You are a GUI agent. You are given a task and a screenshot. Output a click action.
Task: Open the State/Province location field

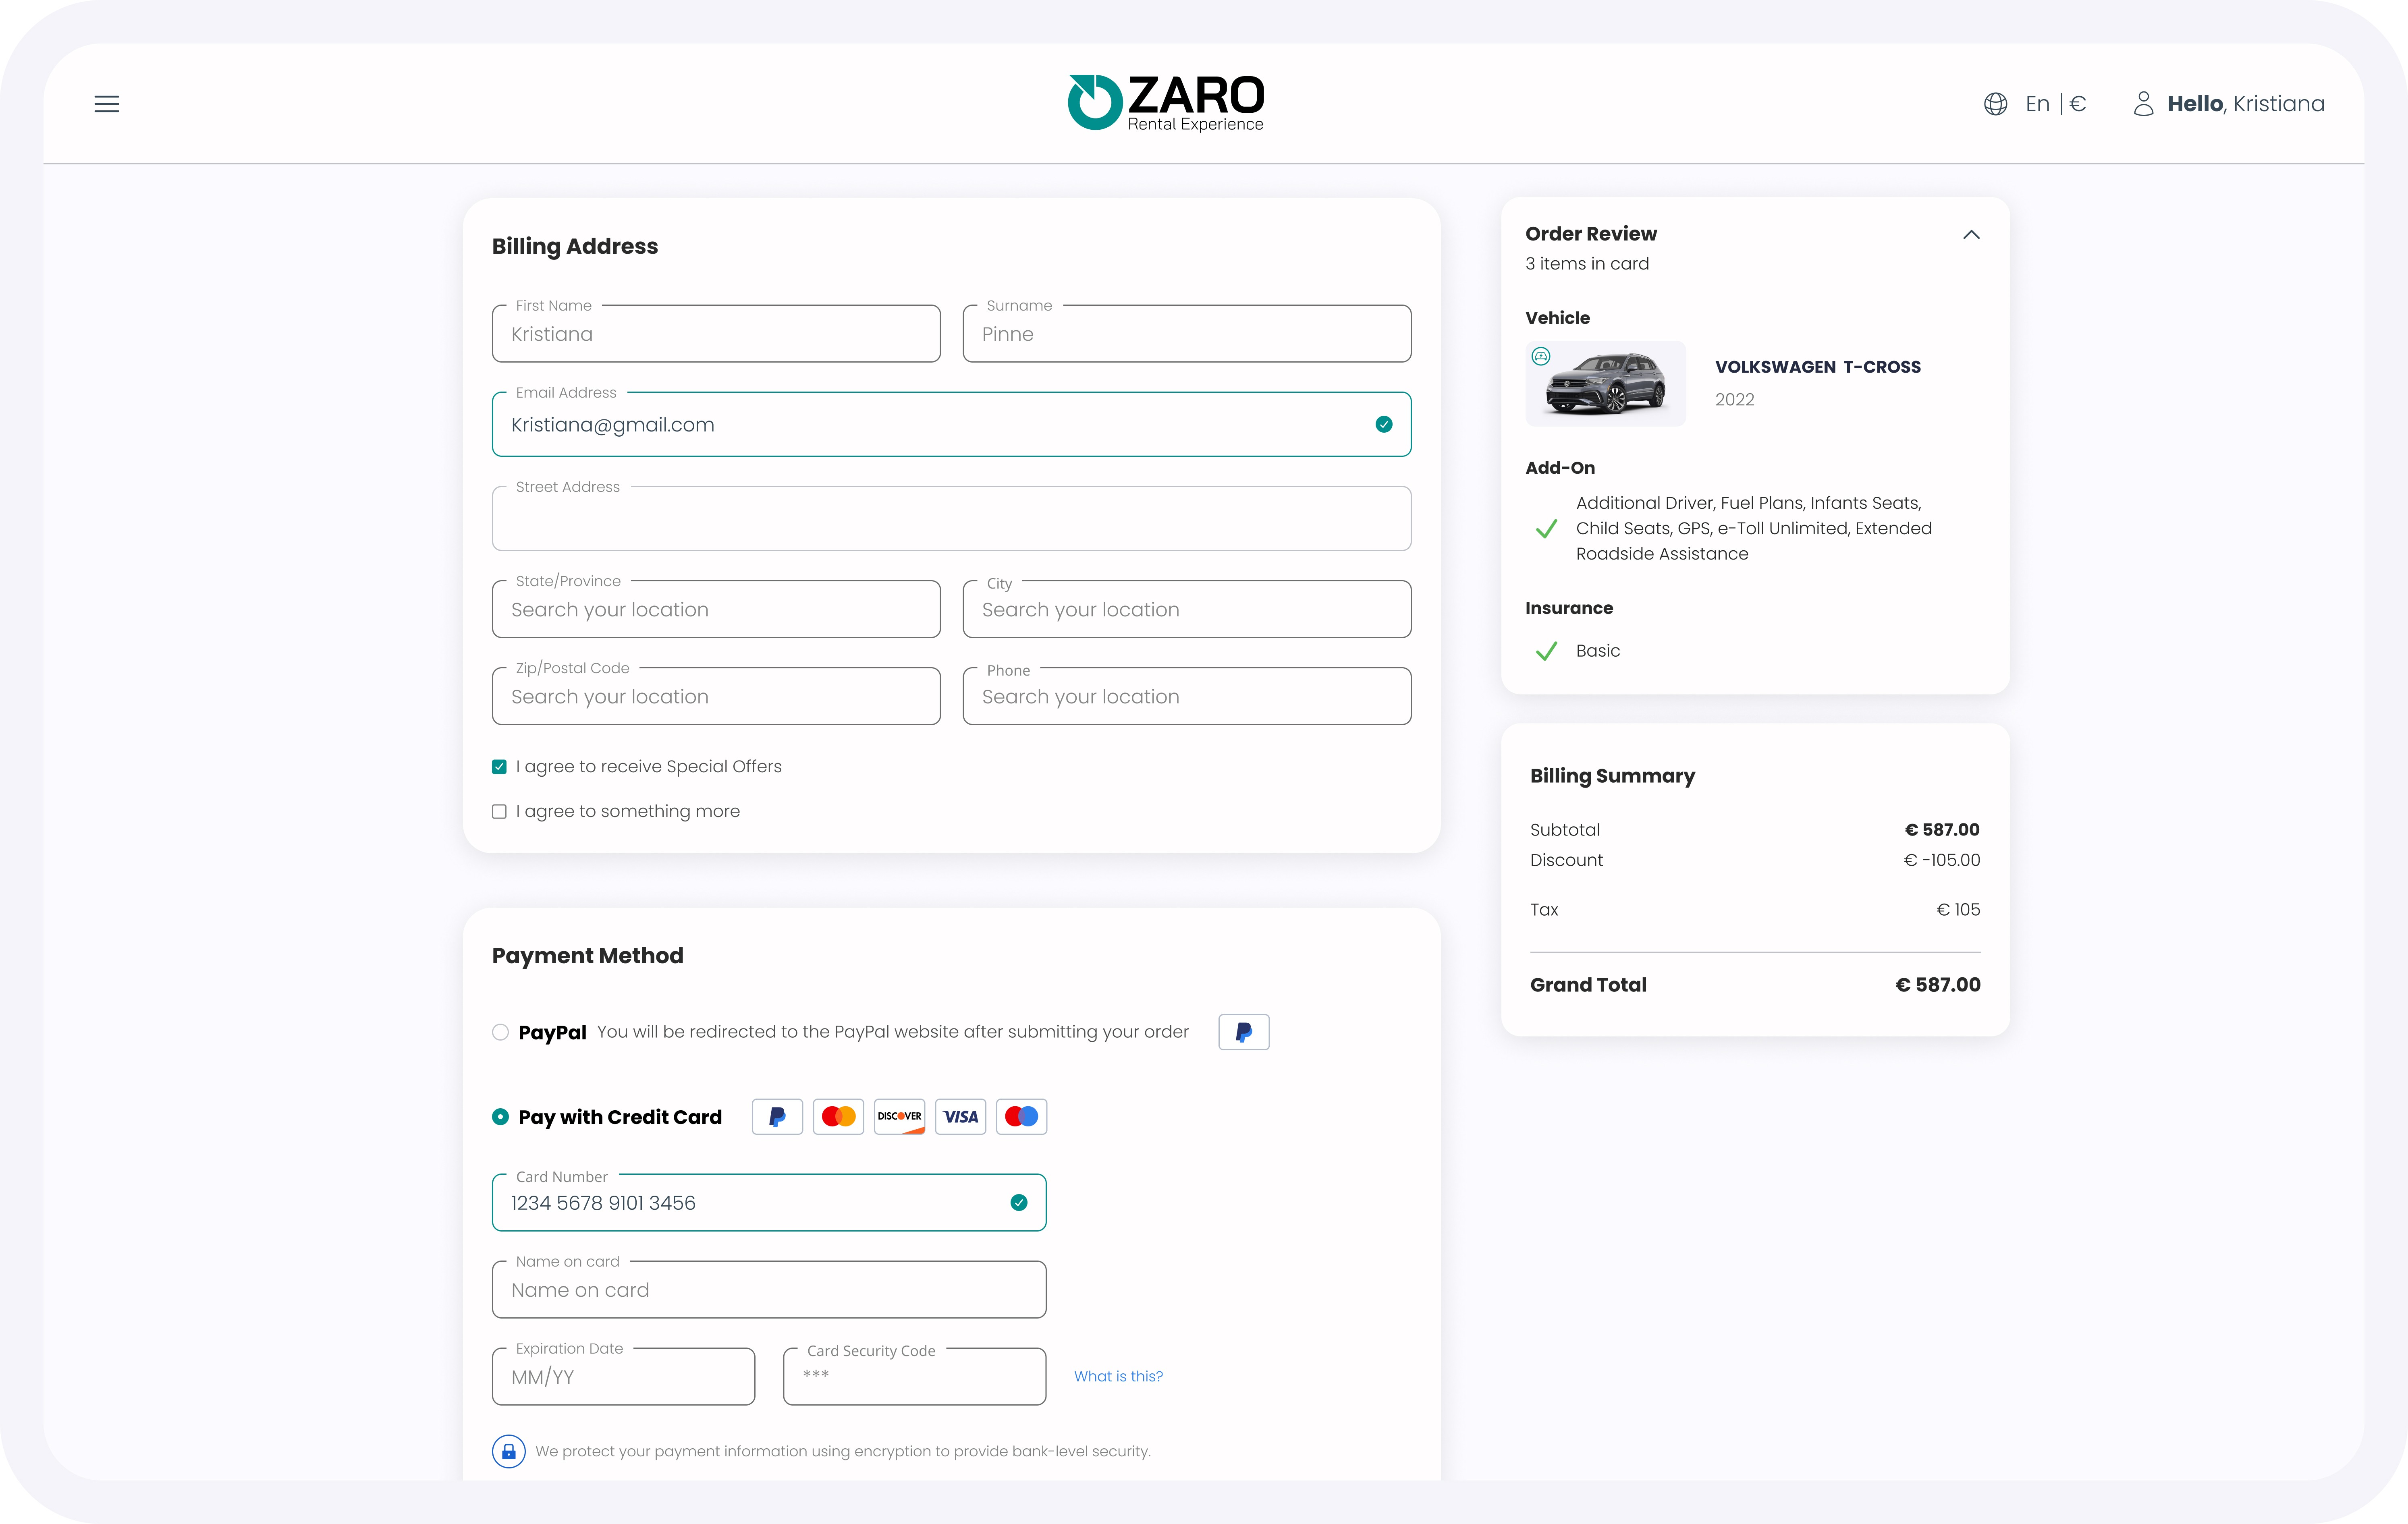[716, 610]
